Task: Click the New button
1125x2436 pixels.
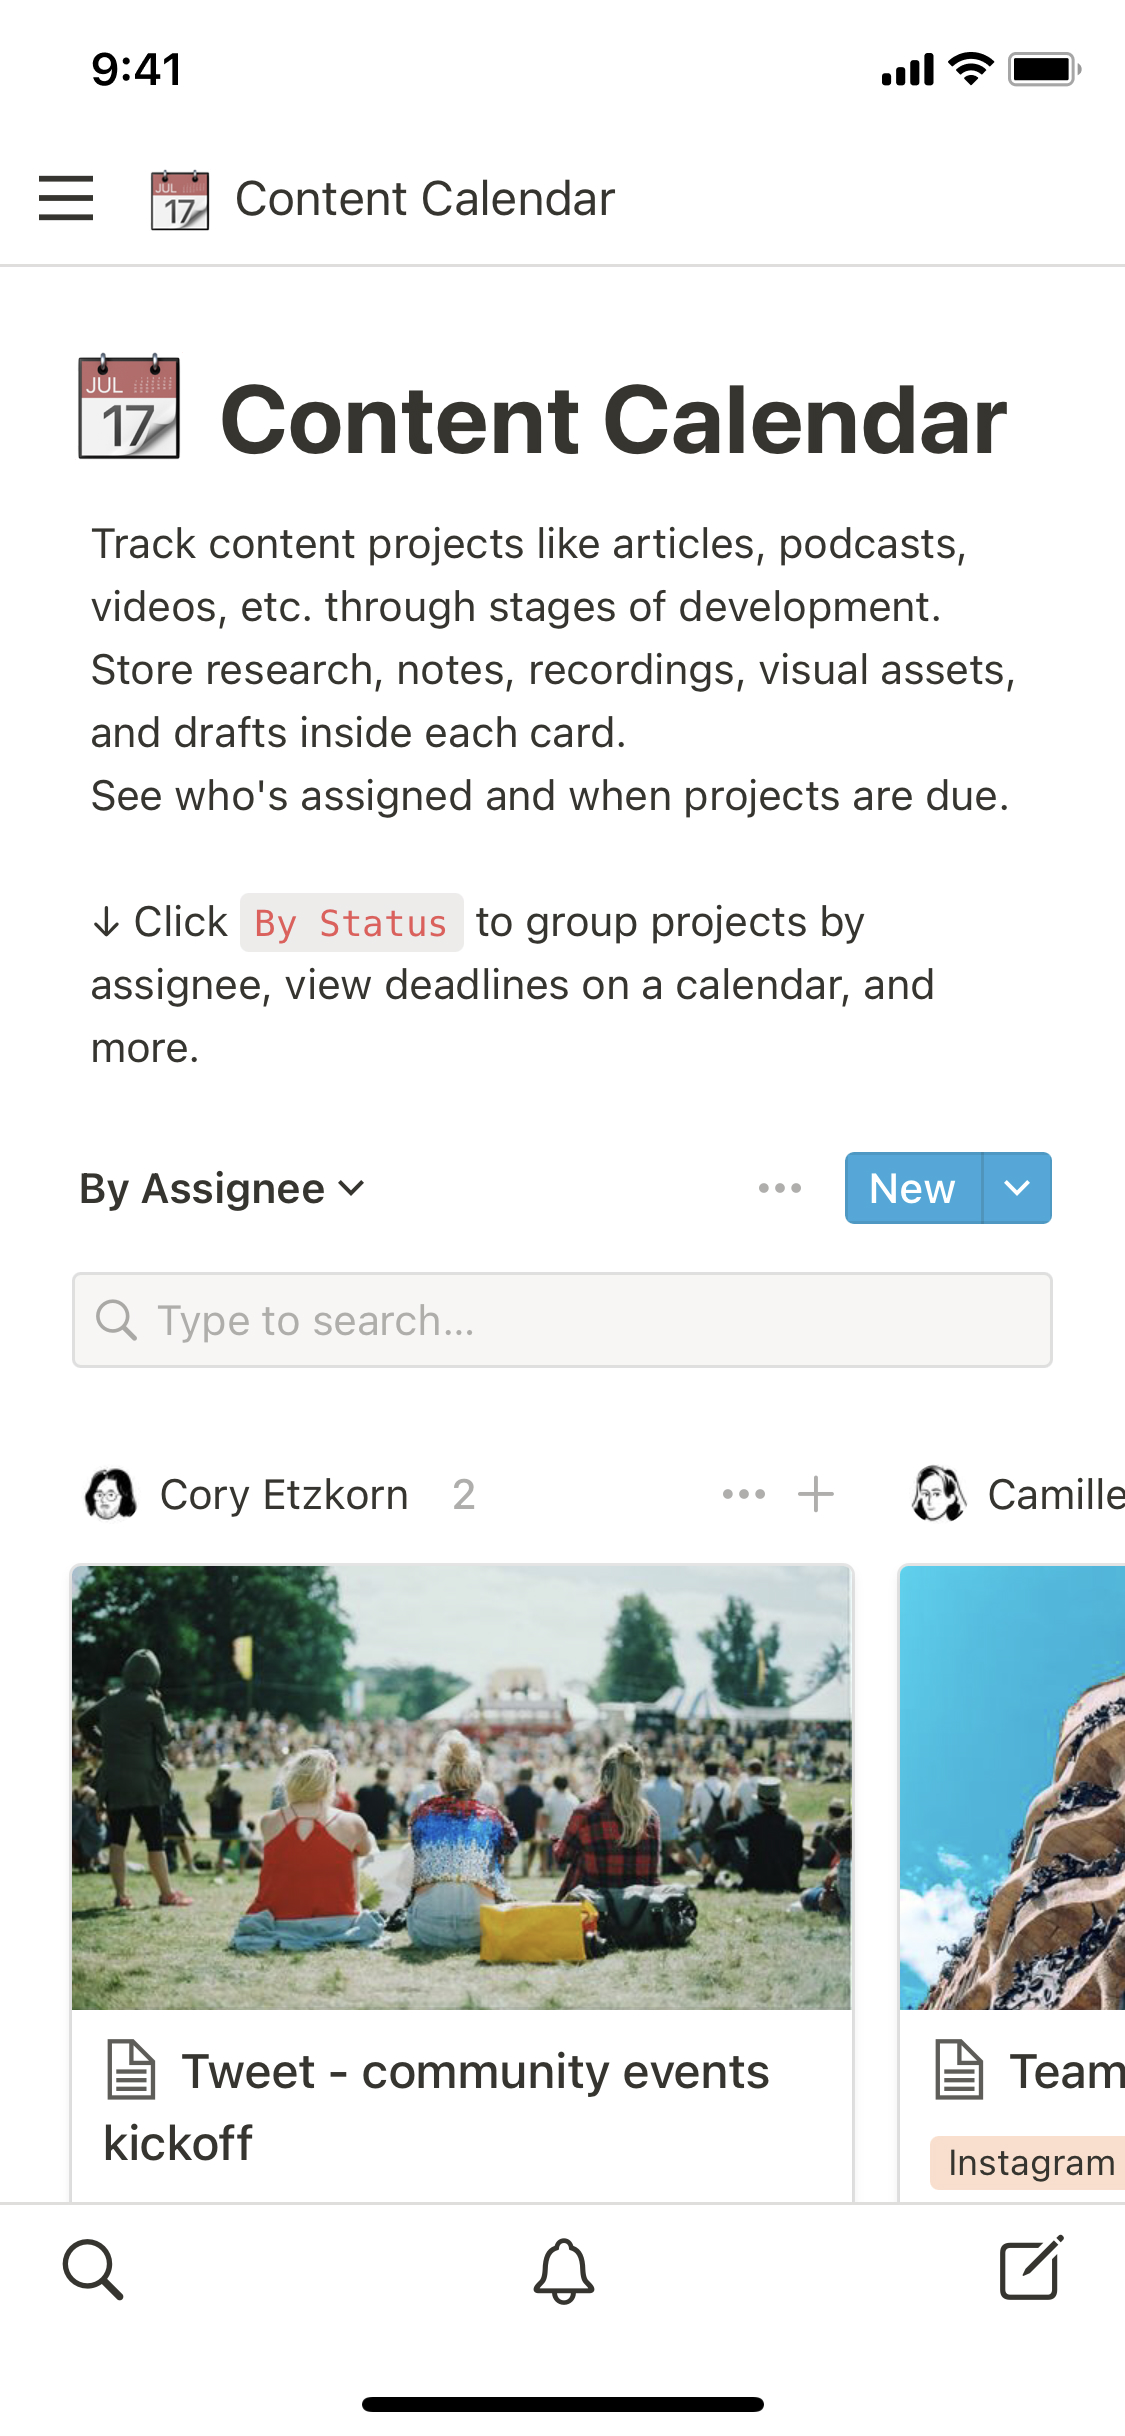Action: (912, 1188)
